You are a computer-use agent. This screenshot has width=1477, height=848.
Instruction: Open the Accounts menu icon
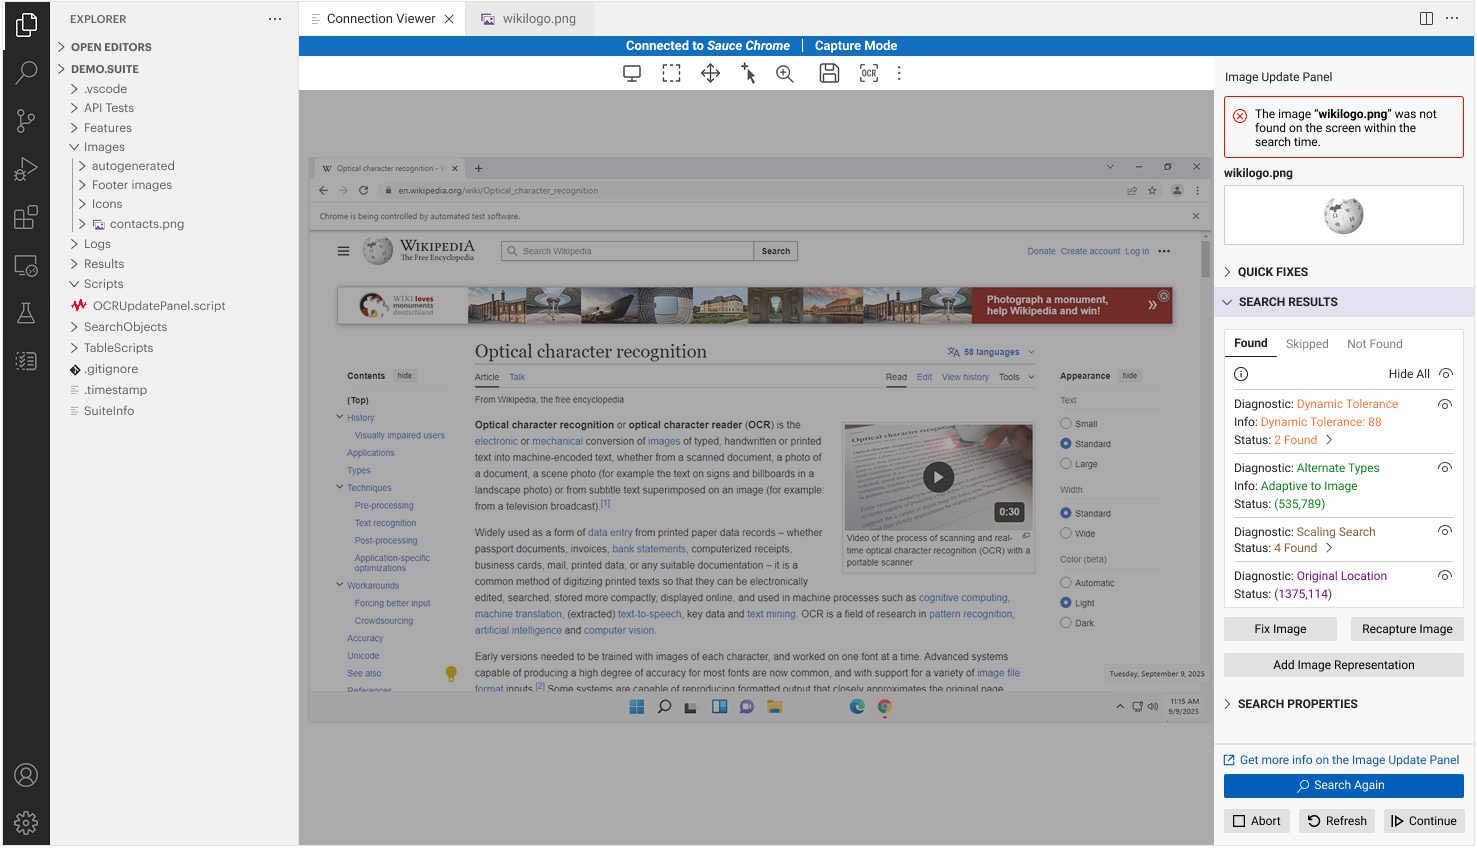[27, 775]
